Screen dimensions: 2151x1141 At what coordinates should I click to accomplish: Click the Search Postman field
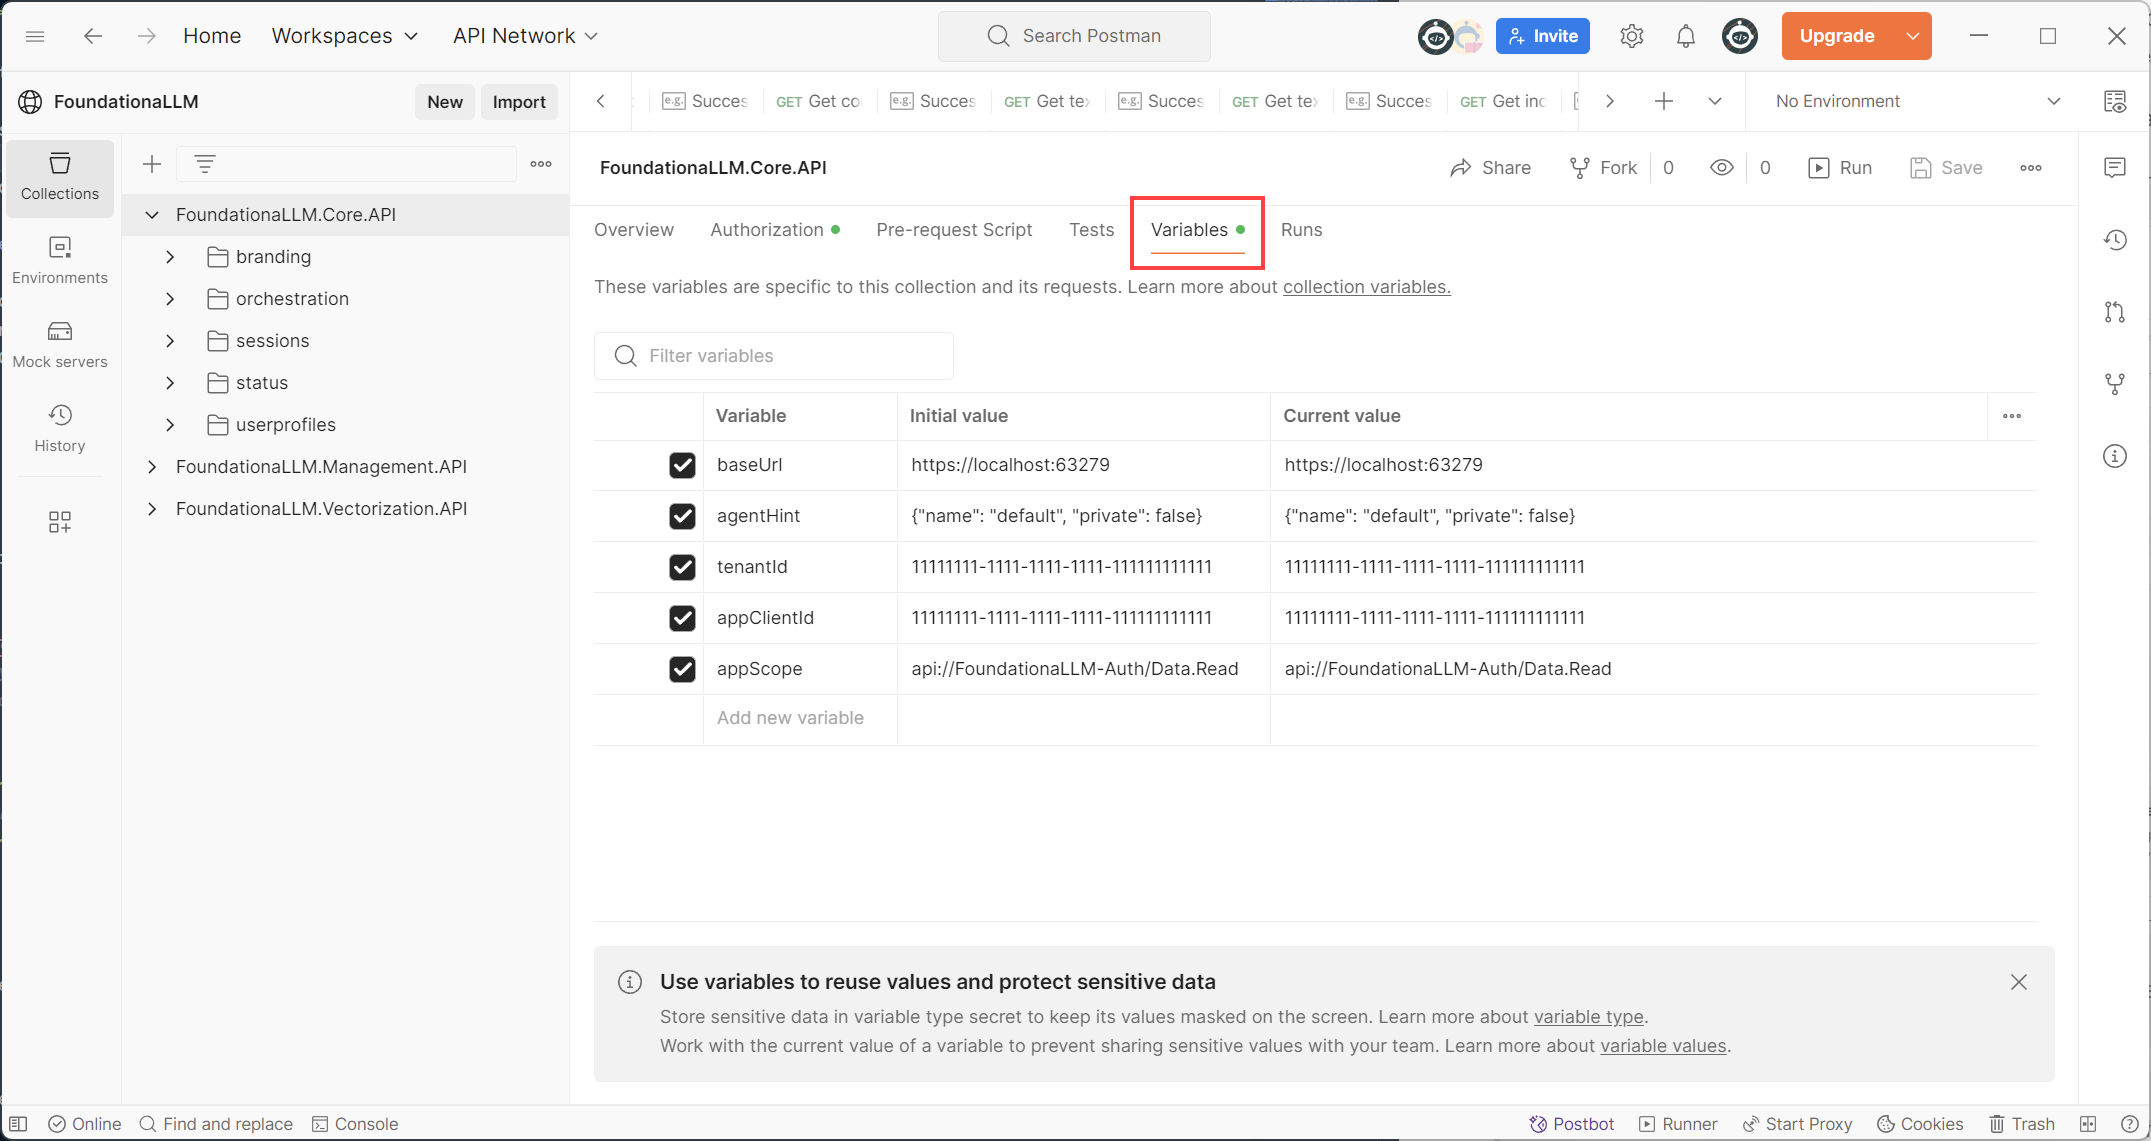(1074, 36)
